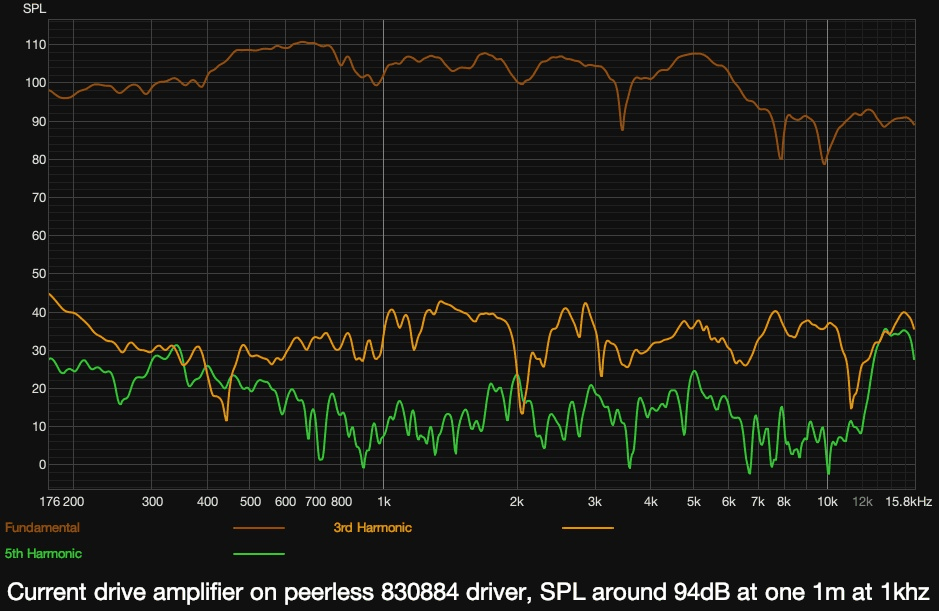The width and height of the screenshot is (939, 611).
Task: Click the 176 frequency axis label
Action: [x=50, y=502]
